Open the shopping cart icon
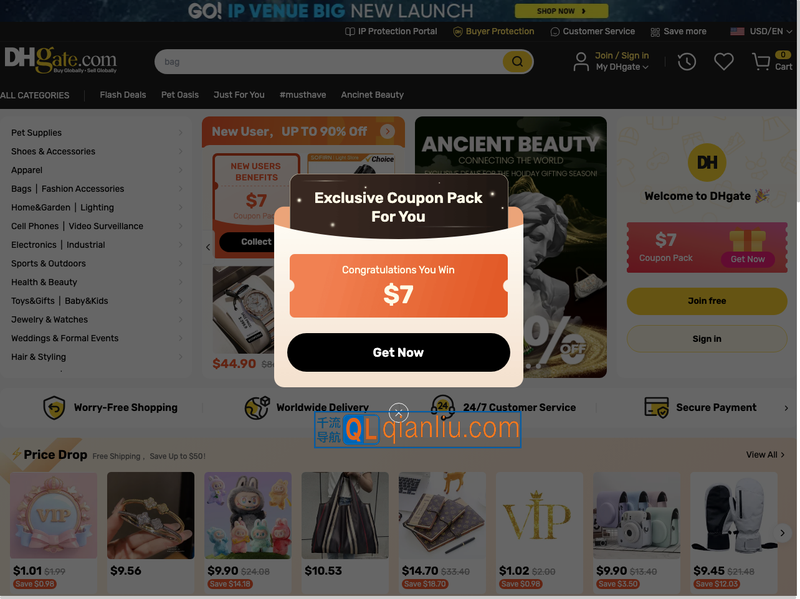 click(x=761, y=62)
